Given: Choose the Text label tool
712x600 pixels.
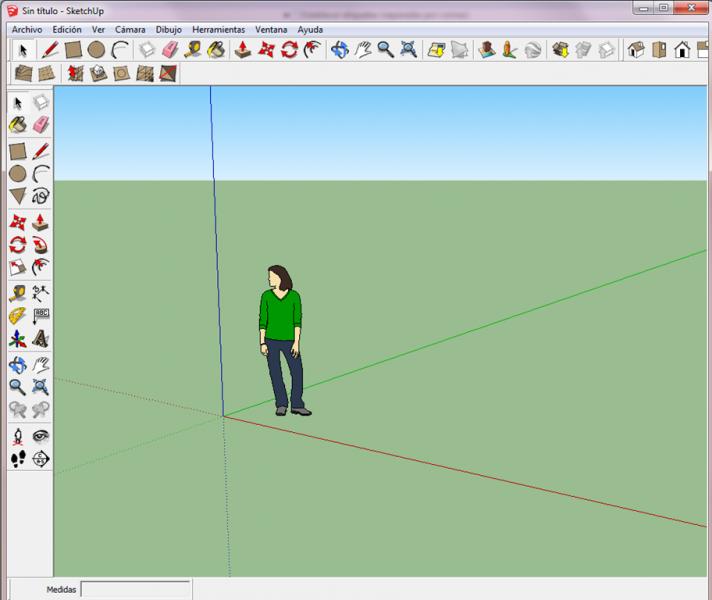Looking at the screenshot, I should coord(41,316).
